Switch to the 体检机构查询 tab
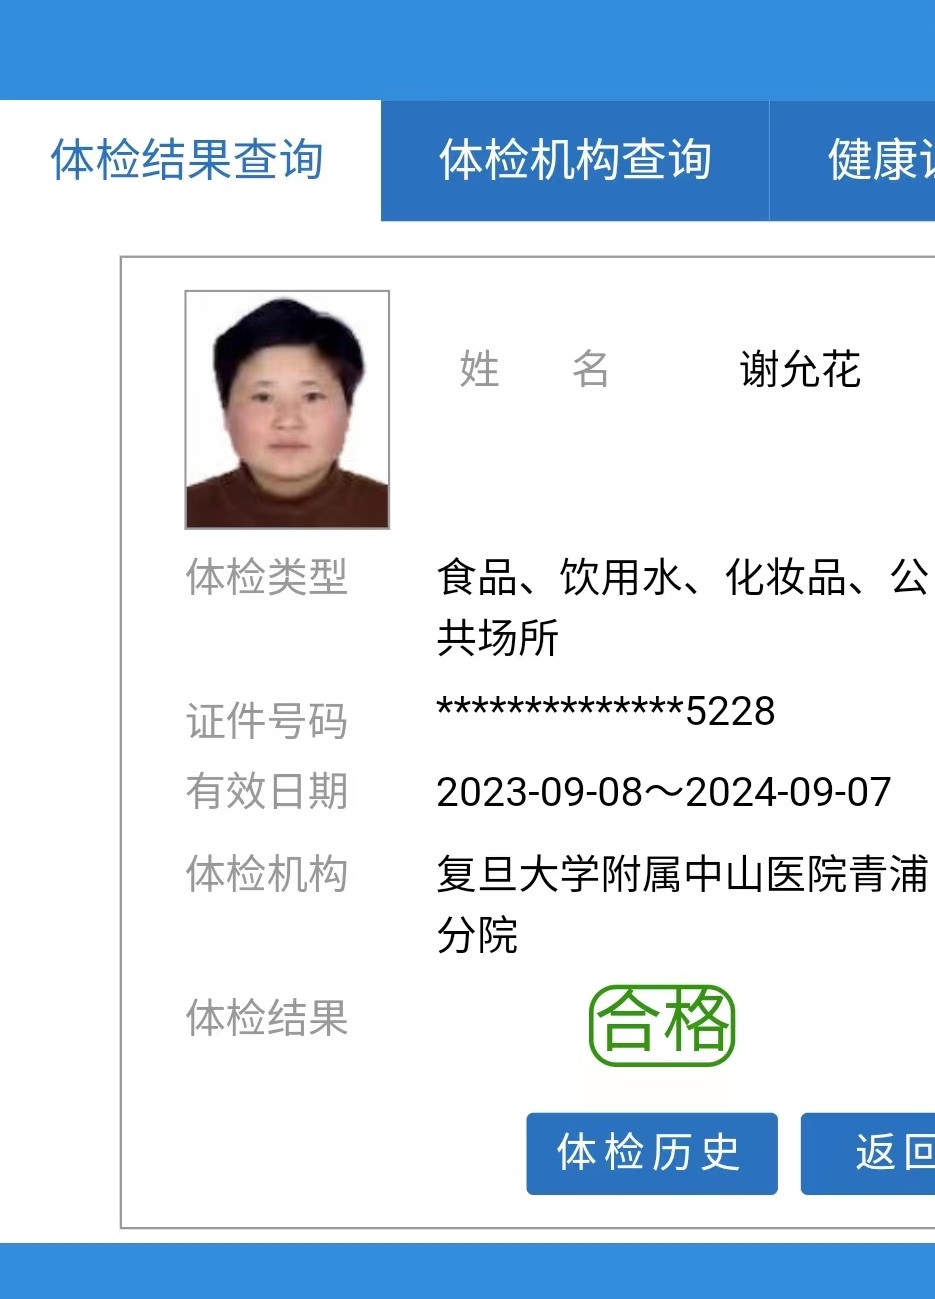The width and height of the screenshot is (935, 1299). click(x=575, y=161)
